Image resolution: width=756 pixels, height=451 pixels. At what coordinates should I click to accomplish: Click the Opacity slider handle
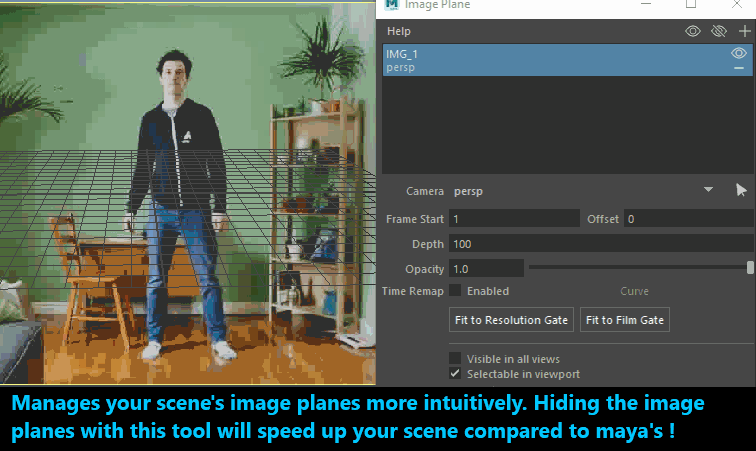click(750, 268)
